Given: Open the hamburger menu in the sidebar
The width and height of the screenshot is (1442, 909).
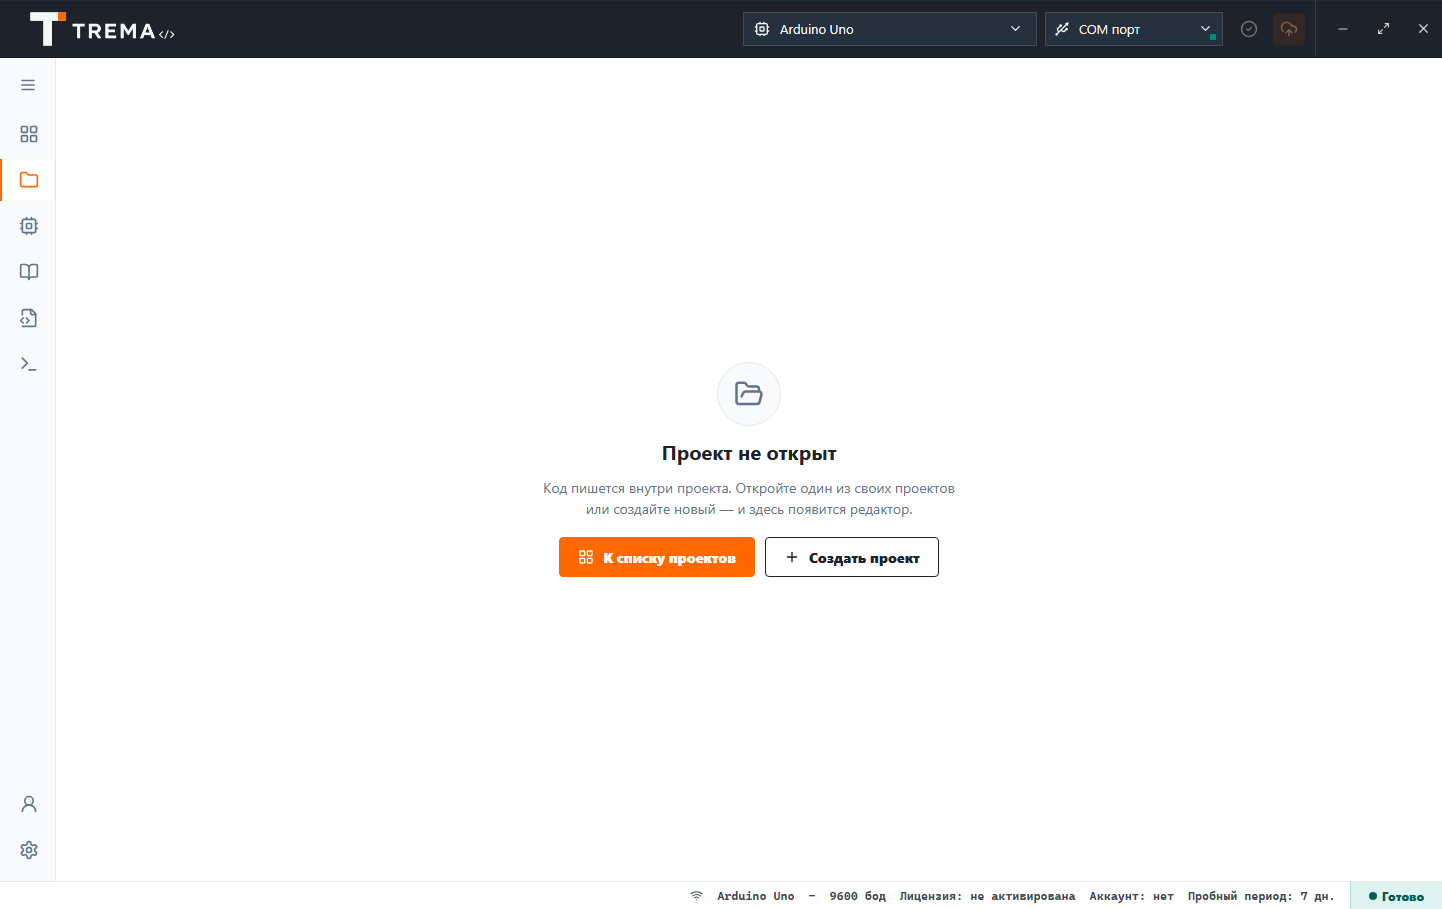Looking at the screenshot, I should pyautogui.click(x=28, y=85).
